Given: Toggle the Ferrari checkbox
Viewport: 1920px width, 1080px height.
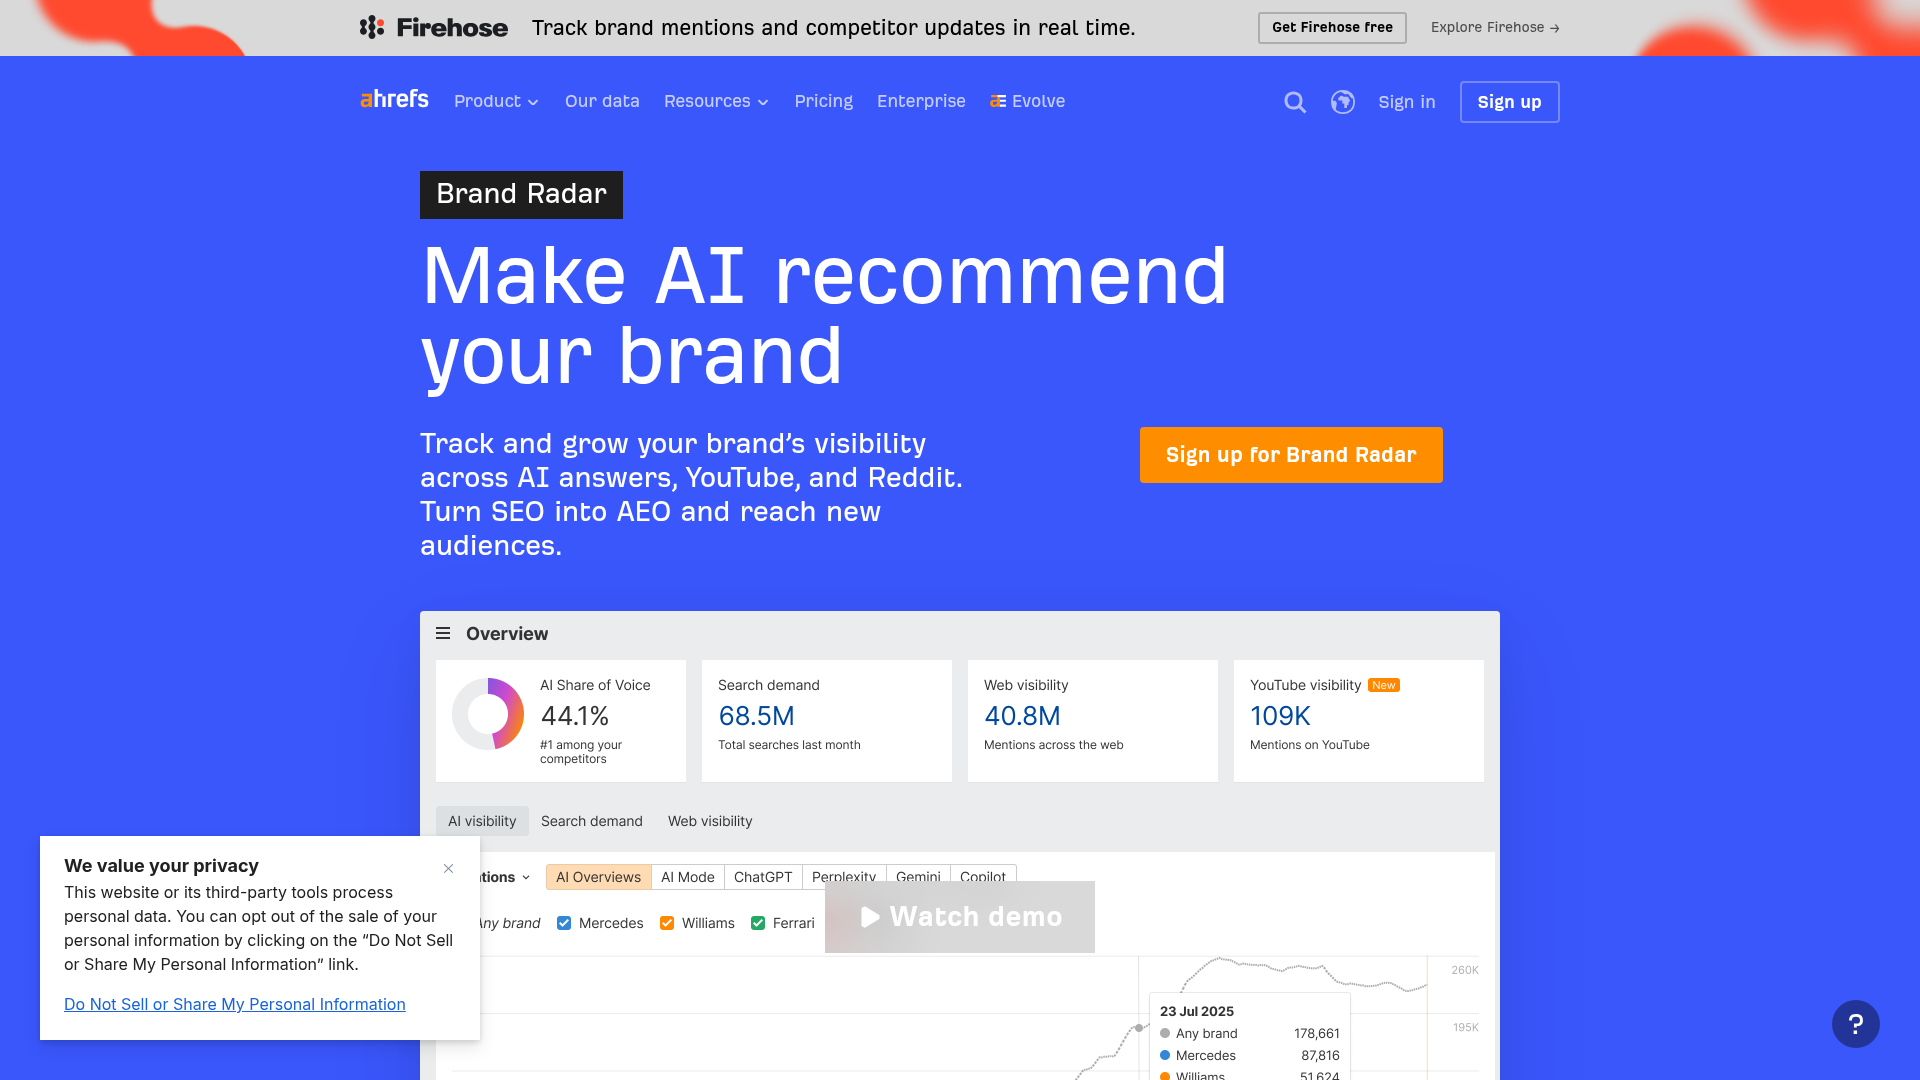Looking at the screenshot, I should tap(758, 923).
